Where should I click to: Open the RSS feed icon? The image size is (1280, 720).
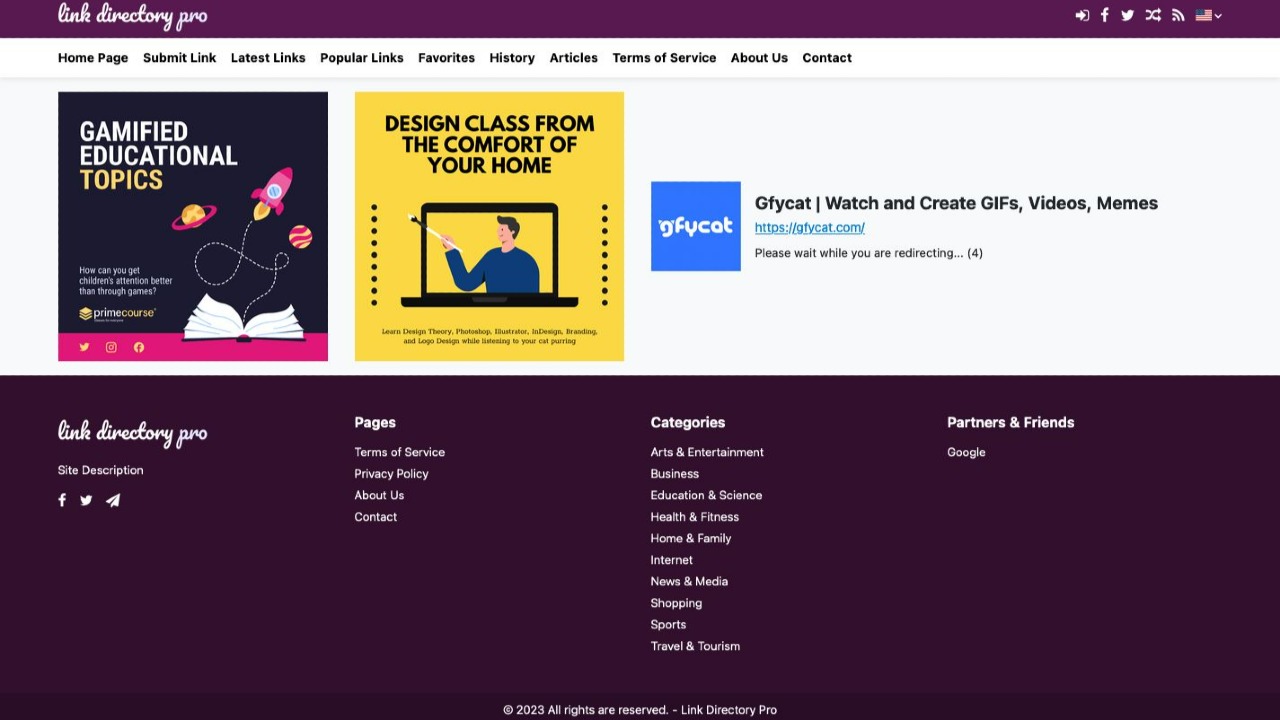pos(1178,15)
